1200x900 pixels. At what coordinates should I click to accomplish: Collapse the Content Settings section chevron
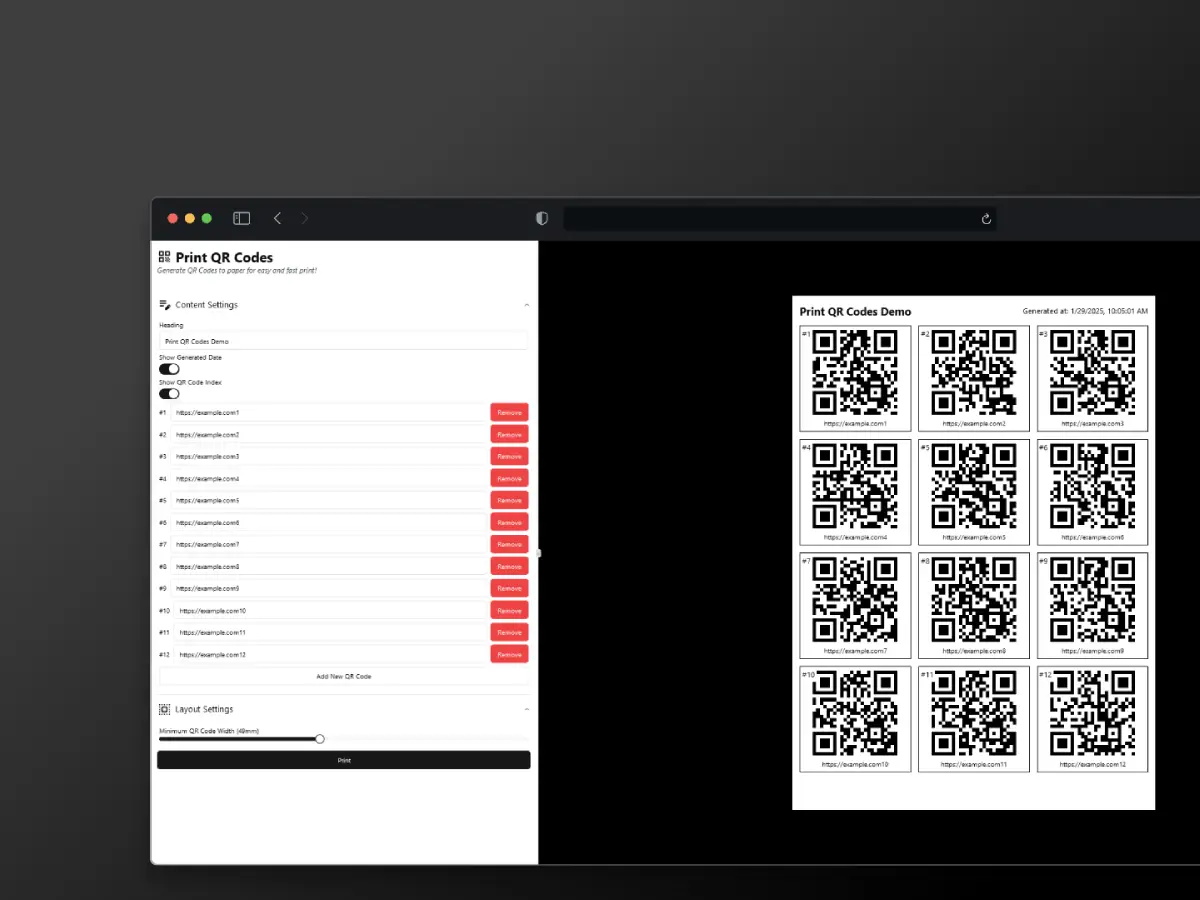pyautogui.click(x=527, y=305)
